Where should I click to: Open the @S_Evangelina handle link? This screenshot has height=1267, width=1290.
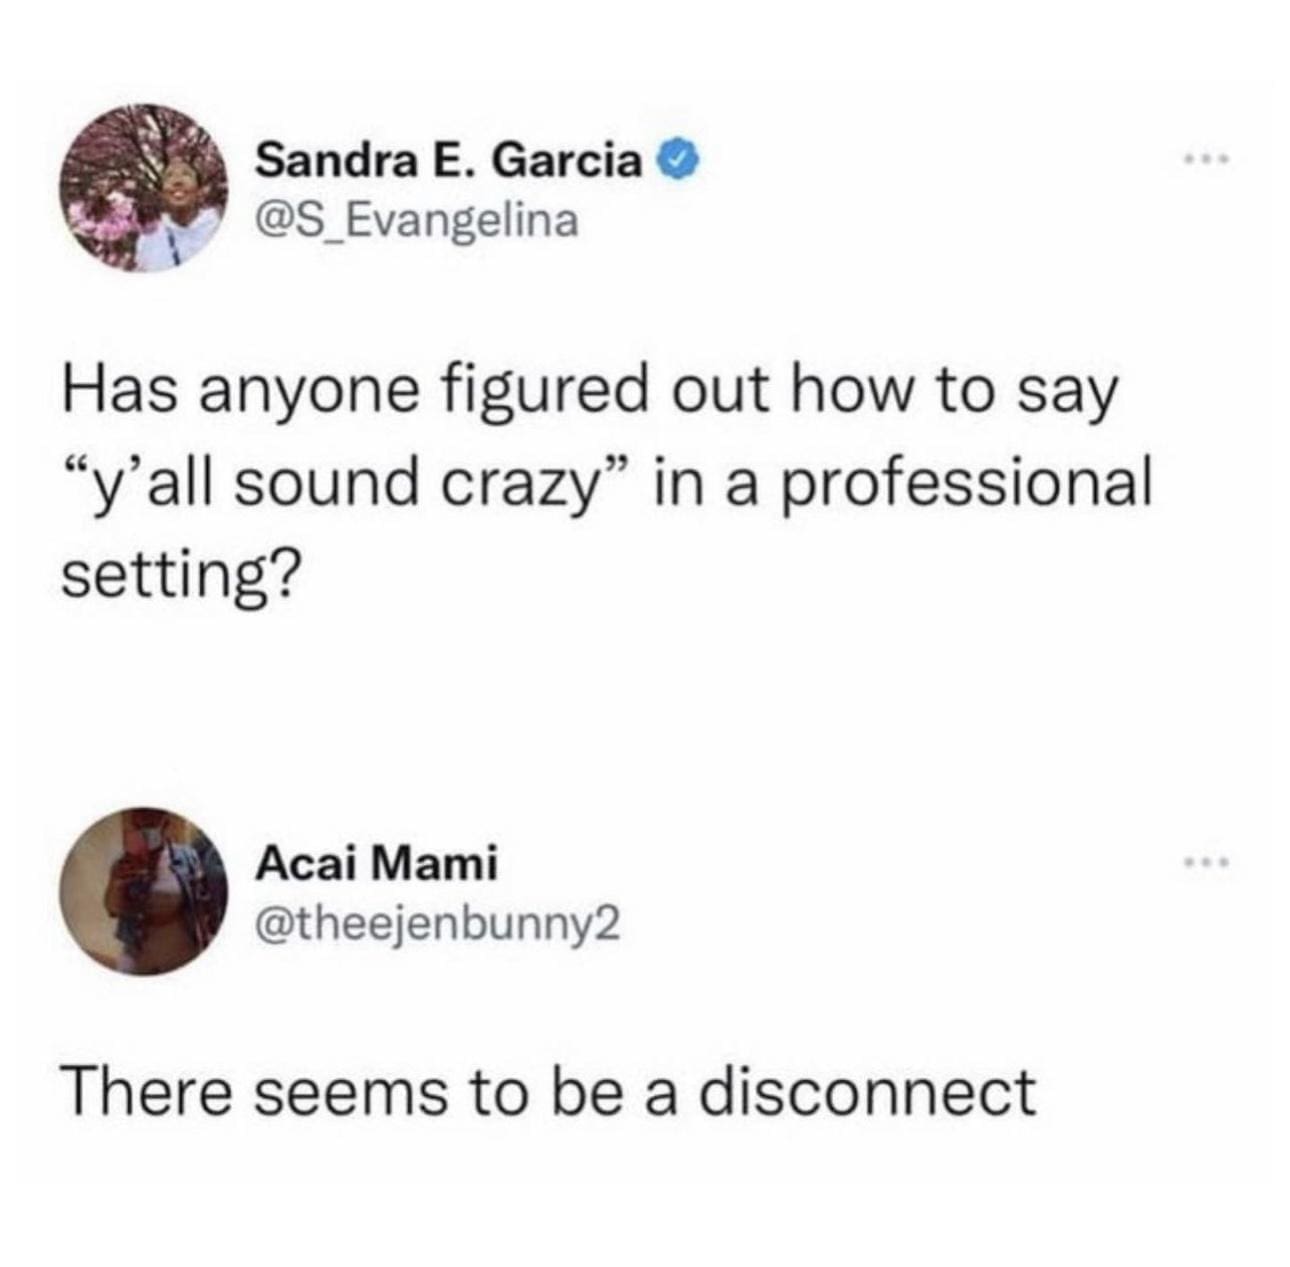click(x=417, y=221)
